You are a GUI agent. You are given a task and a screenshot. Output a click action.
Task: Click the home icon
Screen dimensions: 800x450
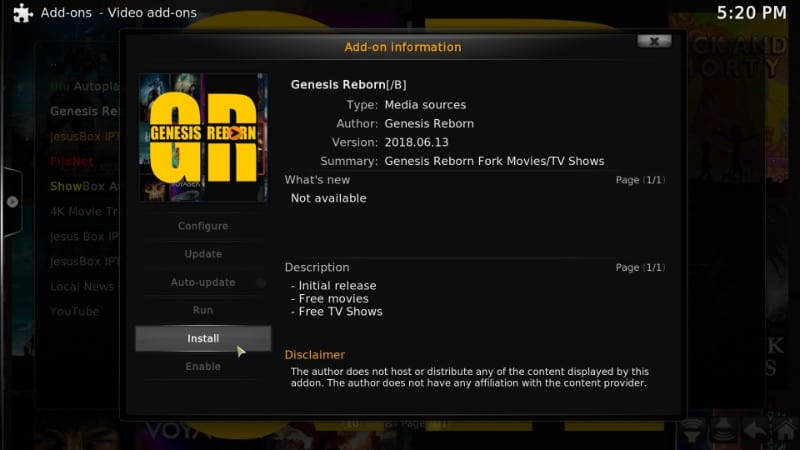(786, 431)
